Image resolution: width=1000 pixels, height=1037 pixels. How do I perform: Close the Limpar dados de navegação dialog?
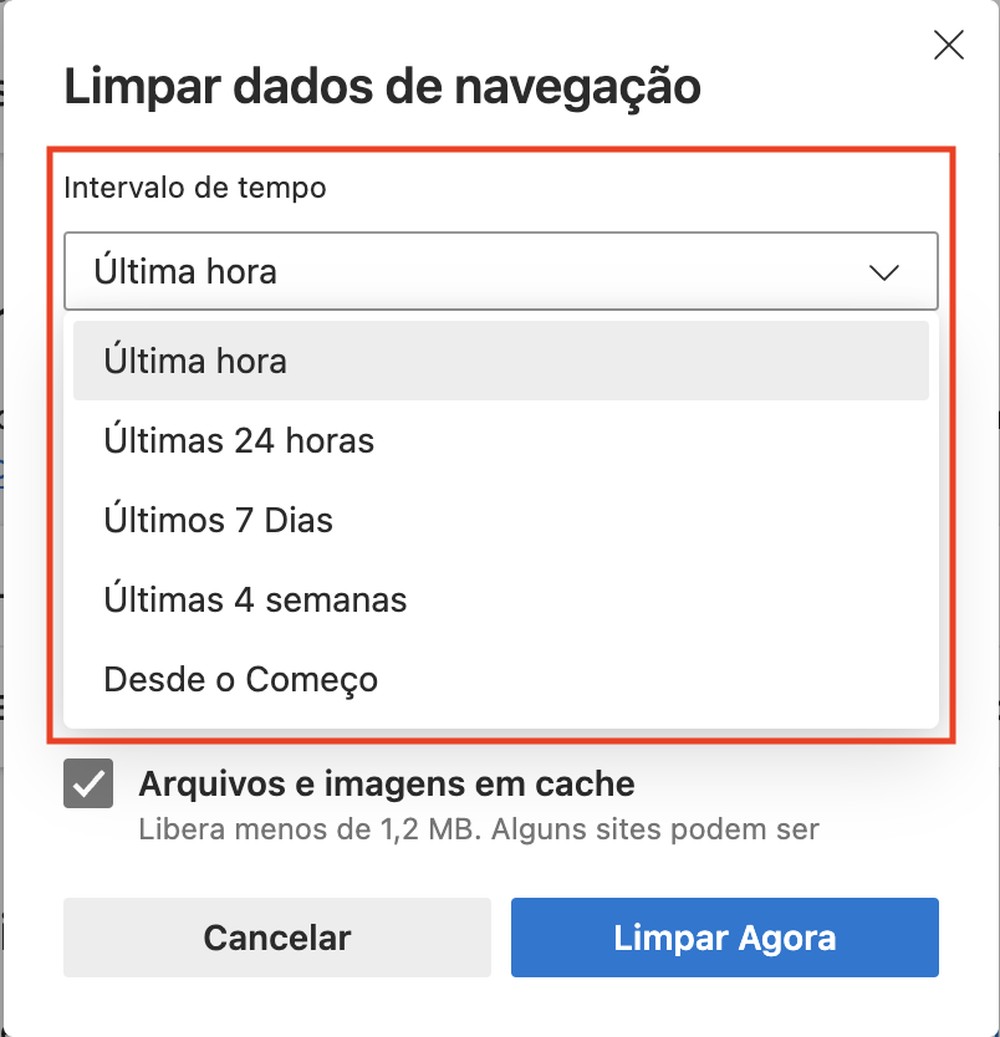[x=948, y=44]
